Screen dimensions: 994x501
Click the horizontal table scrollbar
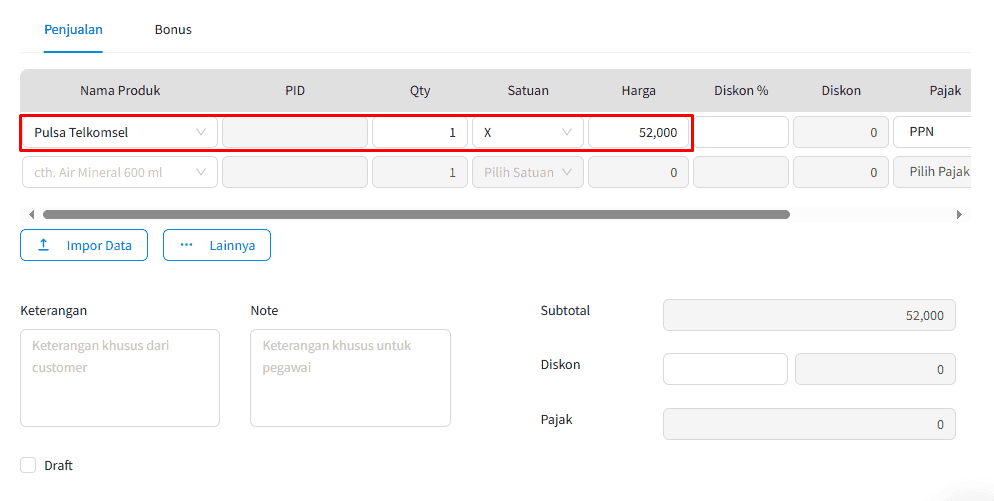pos(416,214)
